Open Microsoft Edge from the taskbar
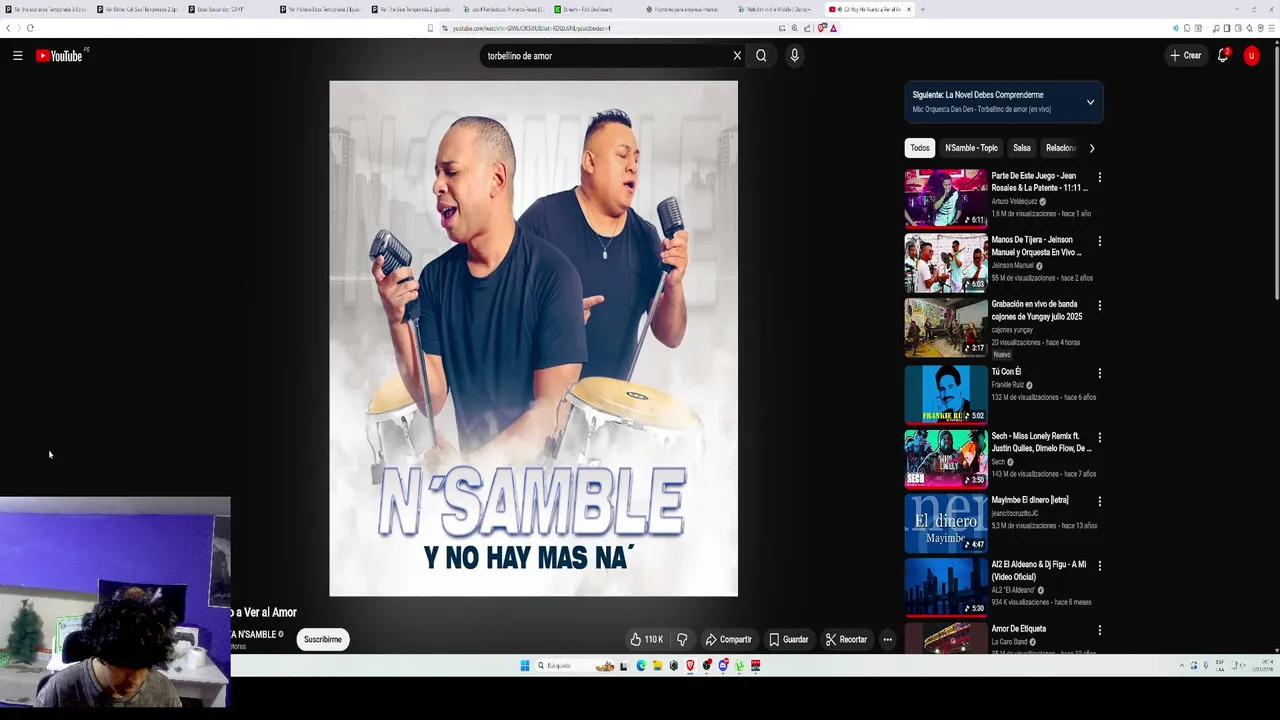The width and height of the screenshot is (1280, 720). point(641,666)
